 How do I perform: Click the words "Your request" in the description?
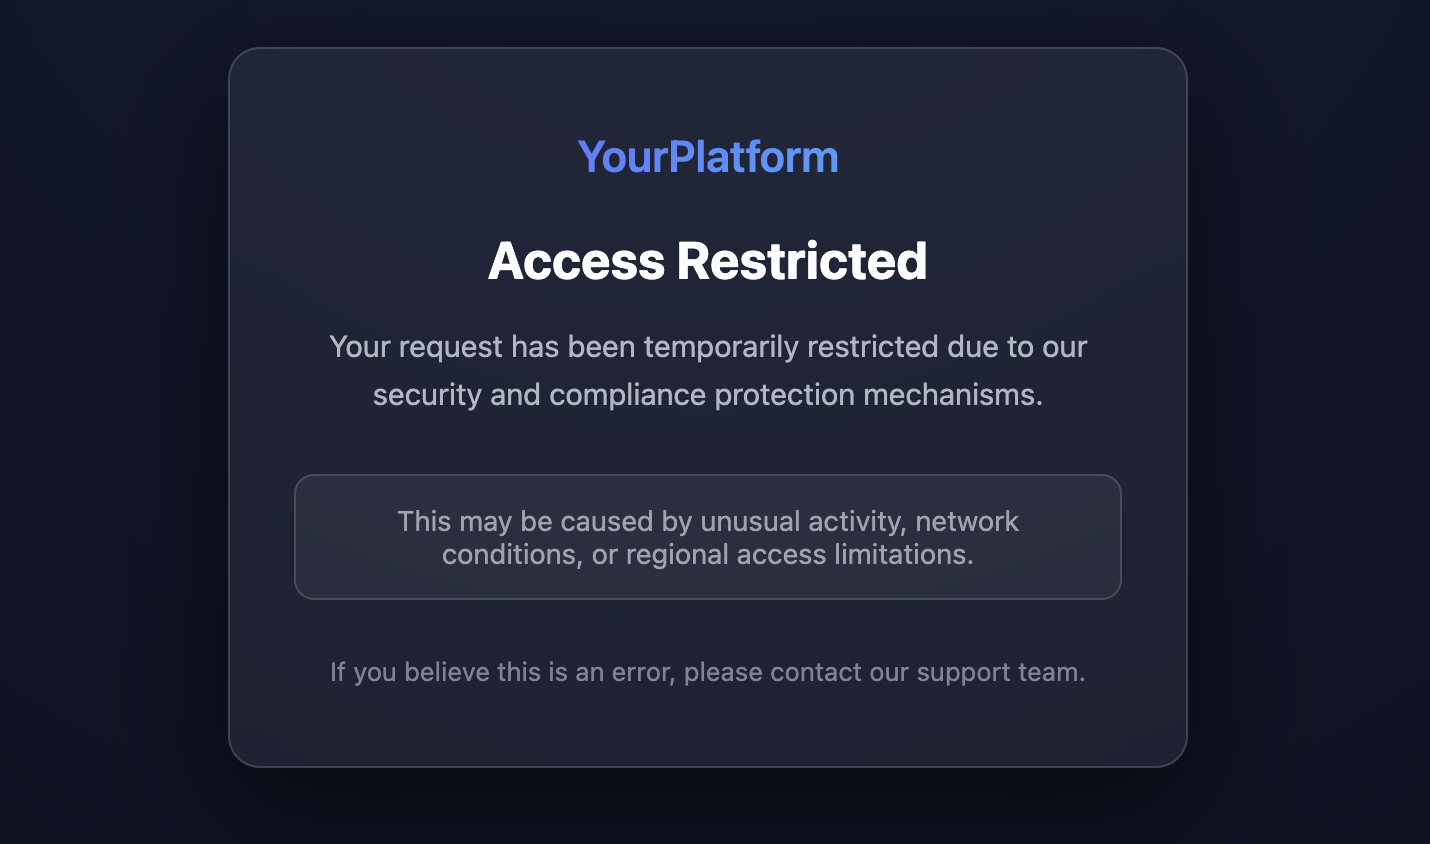click(416, 347)
